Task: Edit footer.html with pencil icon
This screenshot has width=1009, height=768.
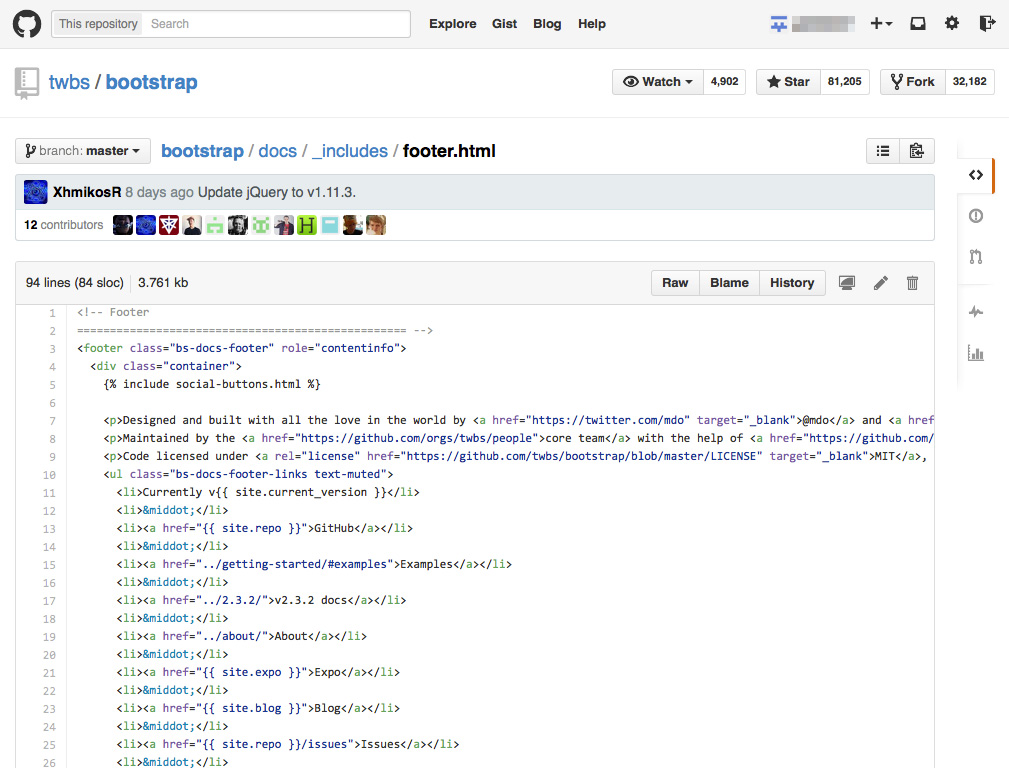Action: click(880, 283)
